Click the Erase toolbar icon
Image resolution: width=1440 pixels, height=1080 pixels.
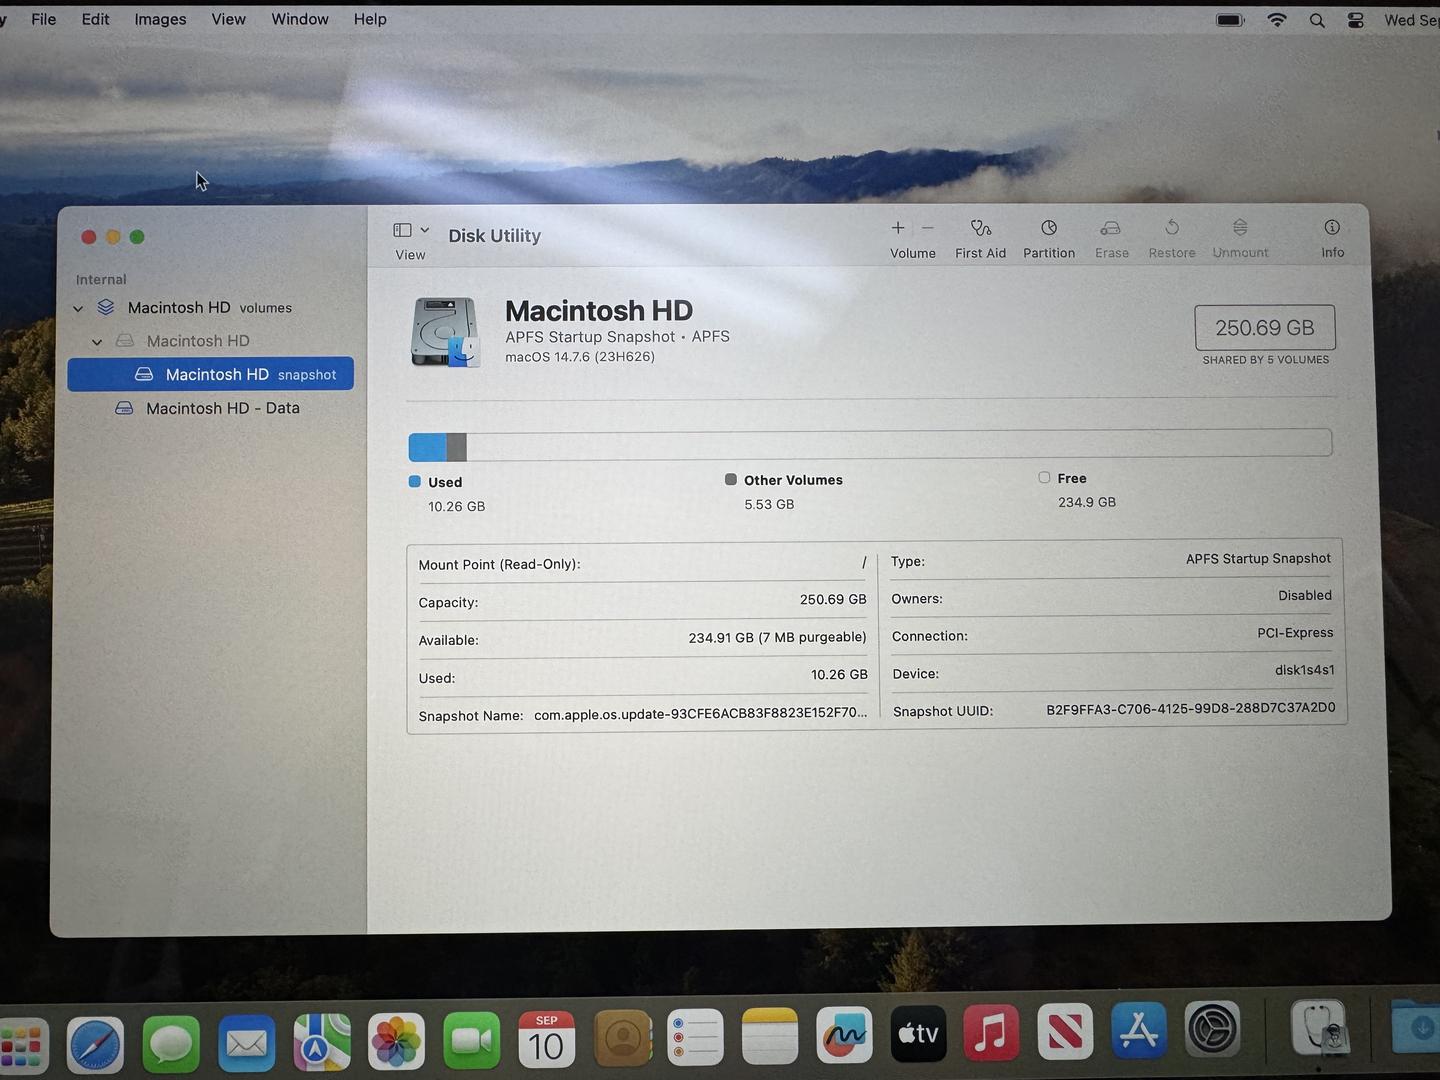click(1111, 228)
